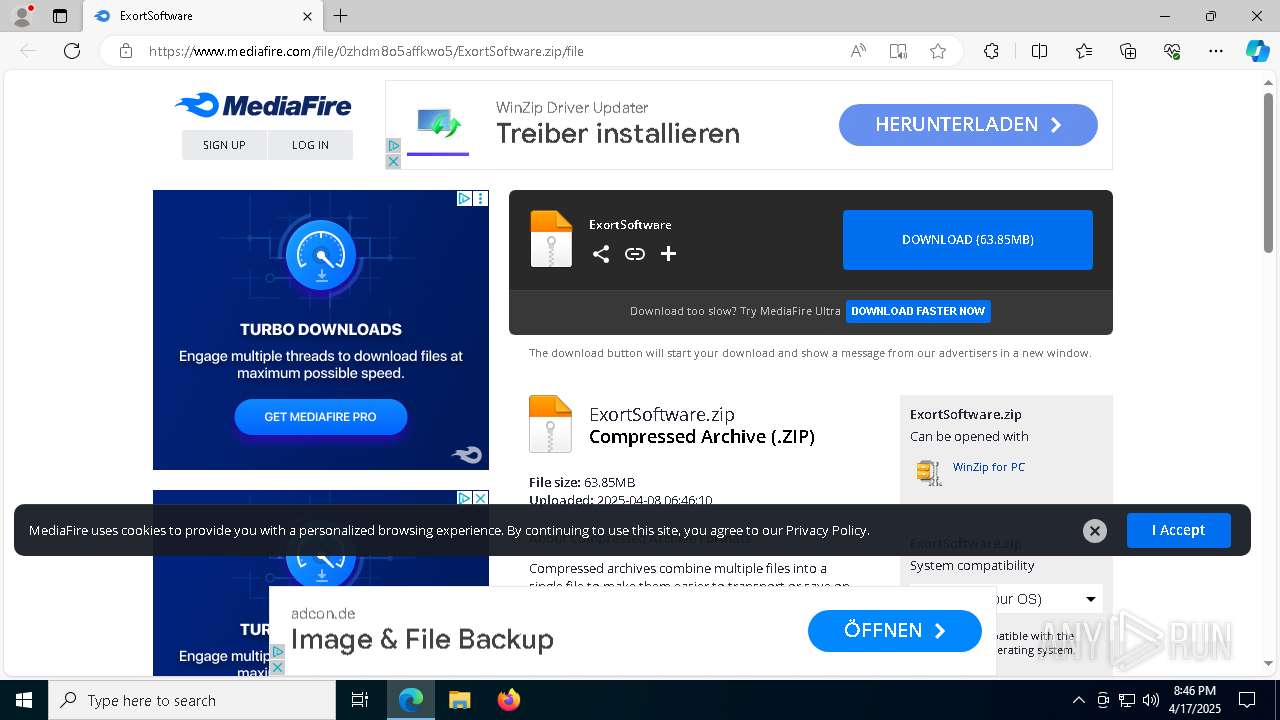Close the second Turbo Downloads ad
The height and width of the screenshot is (720, 1280).
481,498
